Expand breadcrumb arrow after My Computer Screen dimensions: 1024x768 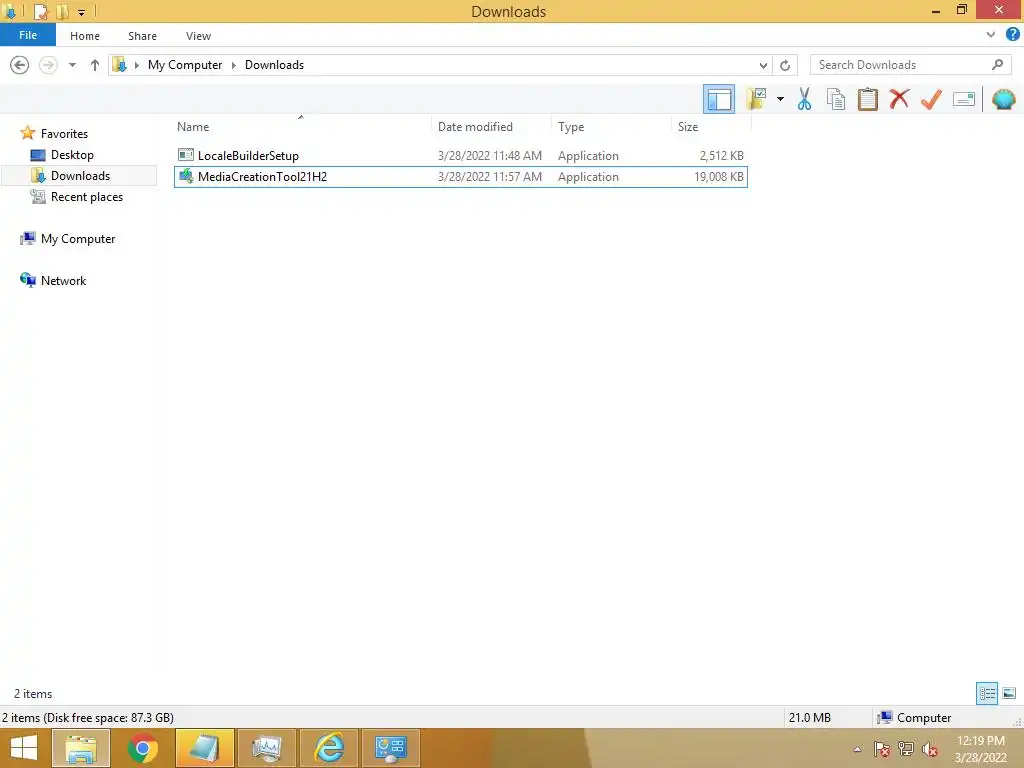coord(233,65)
